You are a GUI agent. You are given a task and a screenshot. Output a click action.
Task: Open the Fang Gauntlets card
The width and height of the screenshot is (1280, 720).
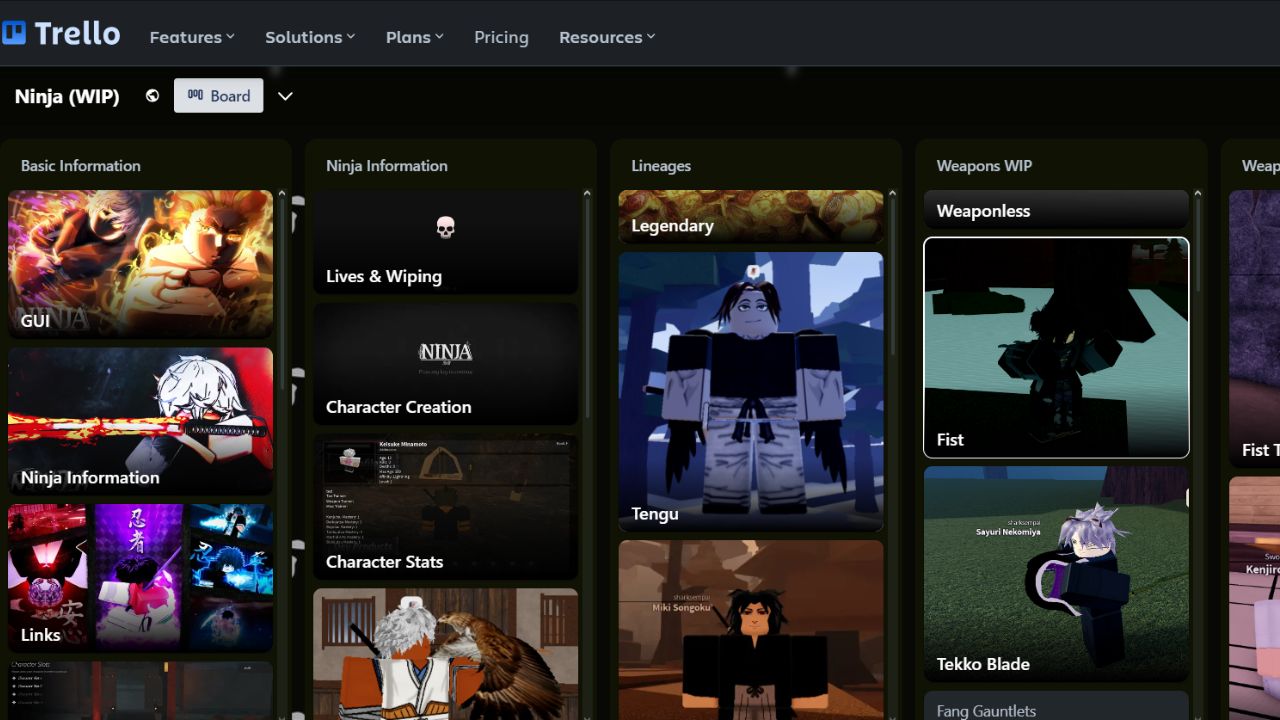pos(1055,710)
